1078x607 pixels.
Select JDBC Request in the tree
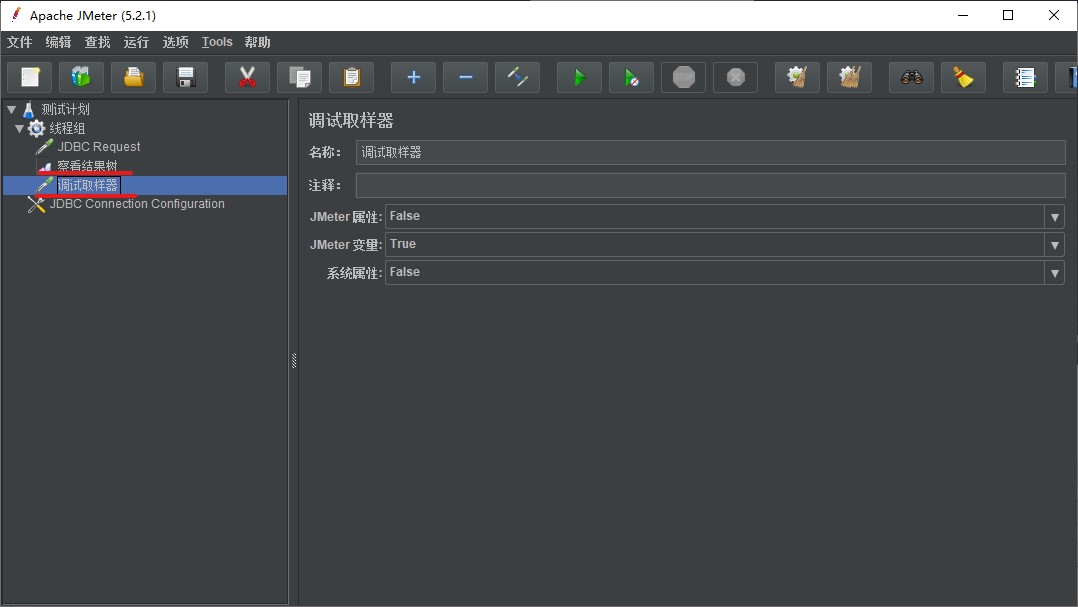99,146
